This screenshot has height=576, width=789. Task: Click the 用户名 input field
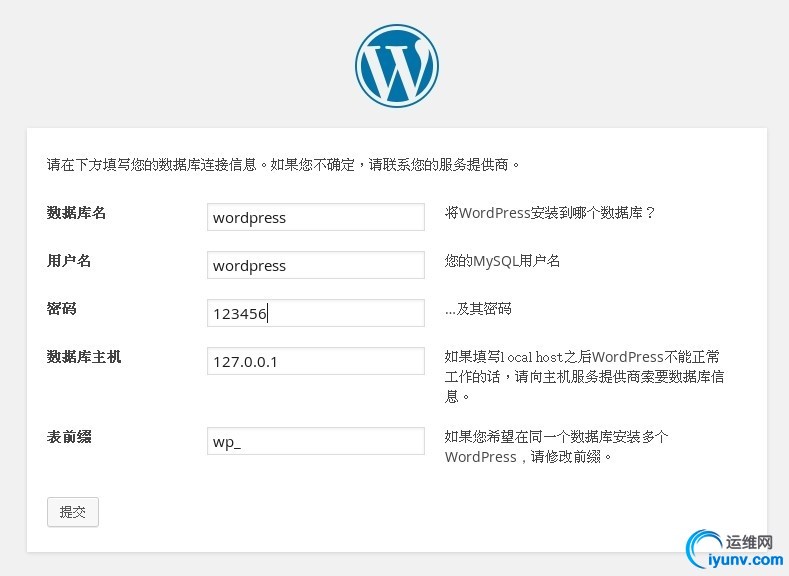316,265
